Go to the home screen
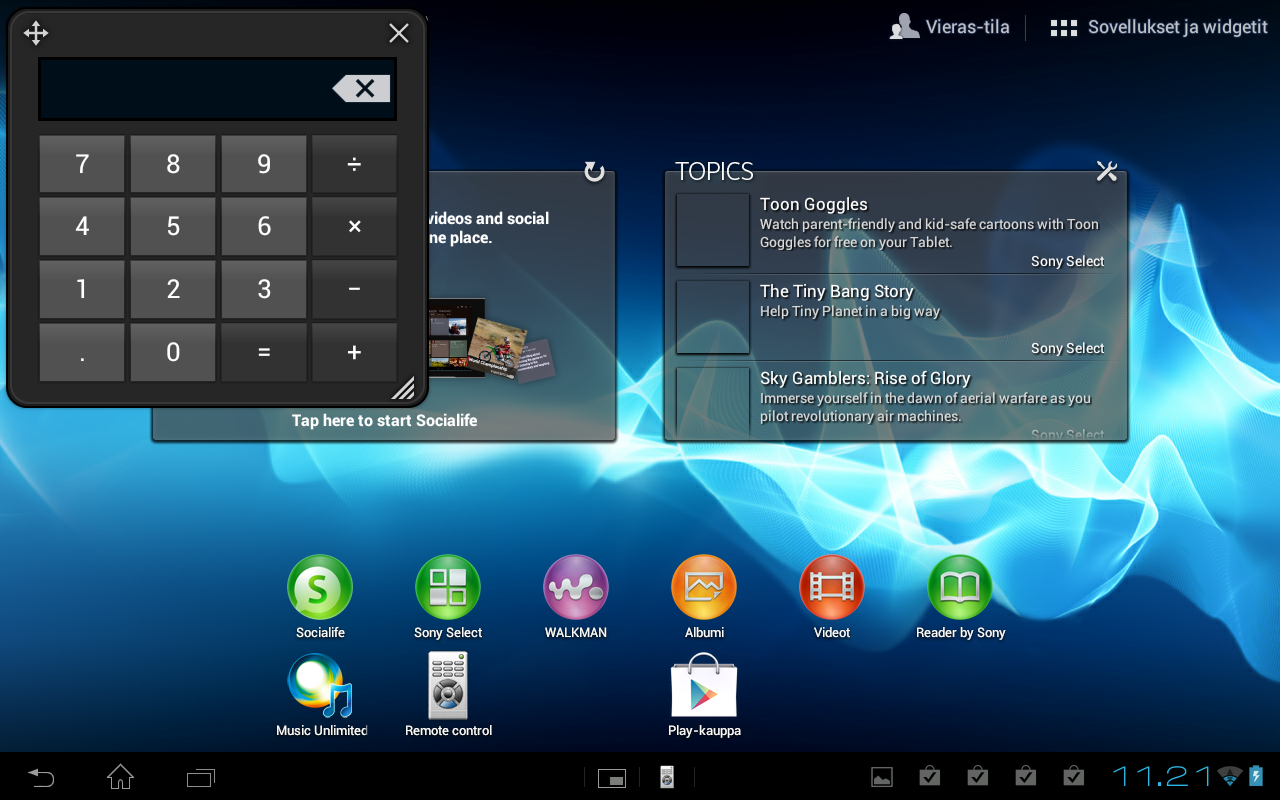 [x=120, y=776]
